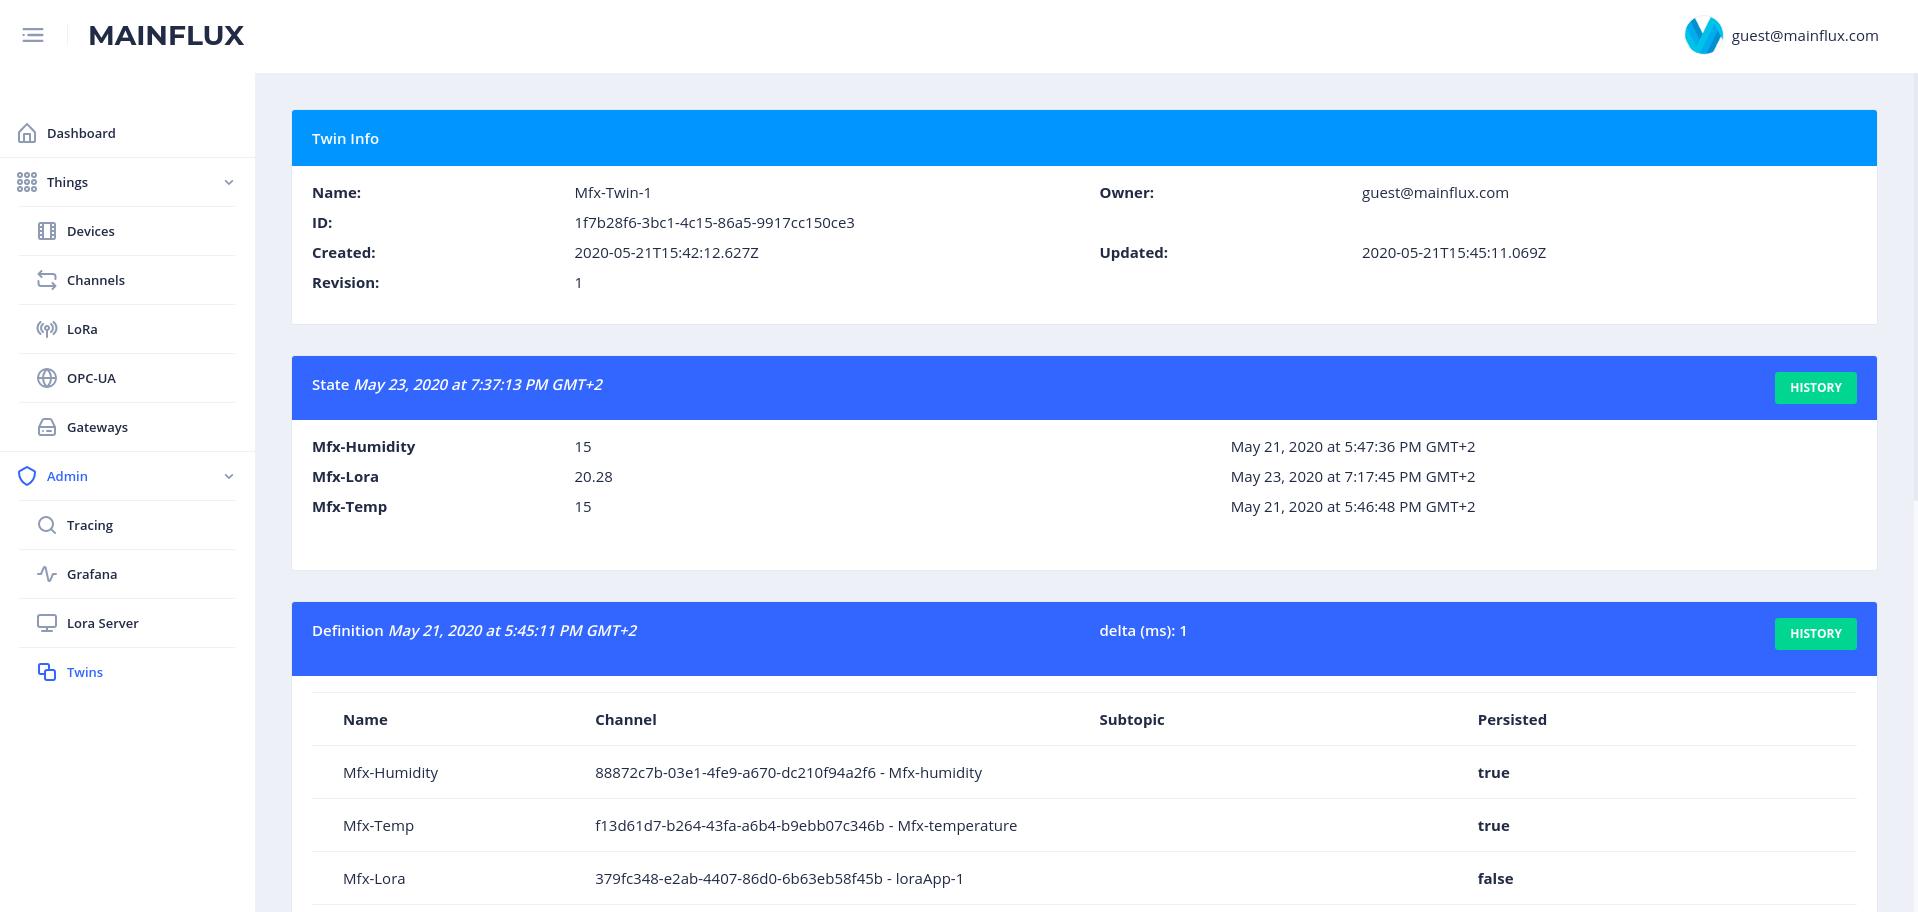Click the Channels icon in the sidebar
The height and width of the screenshot is (912, 1918).
[x=46, y=280]
